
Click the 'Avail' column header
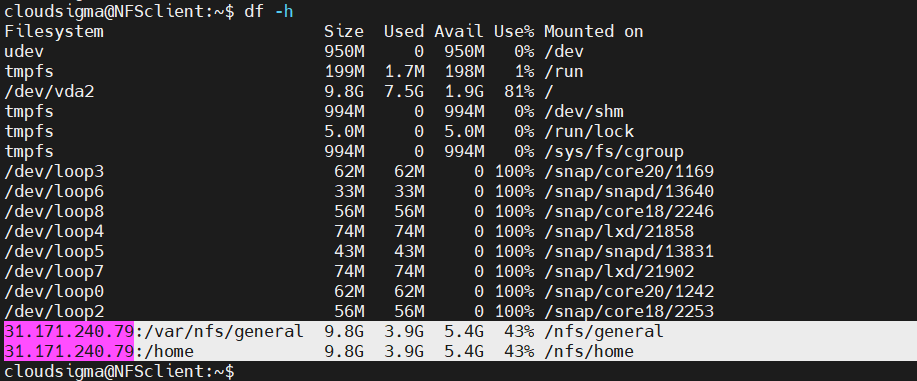coord(459,31)
